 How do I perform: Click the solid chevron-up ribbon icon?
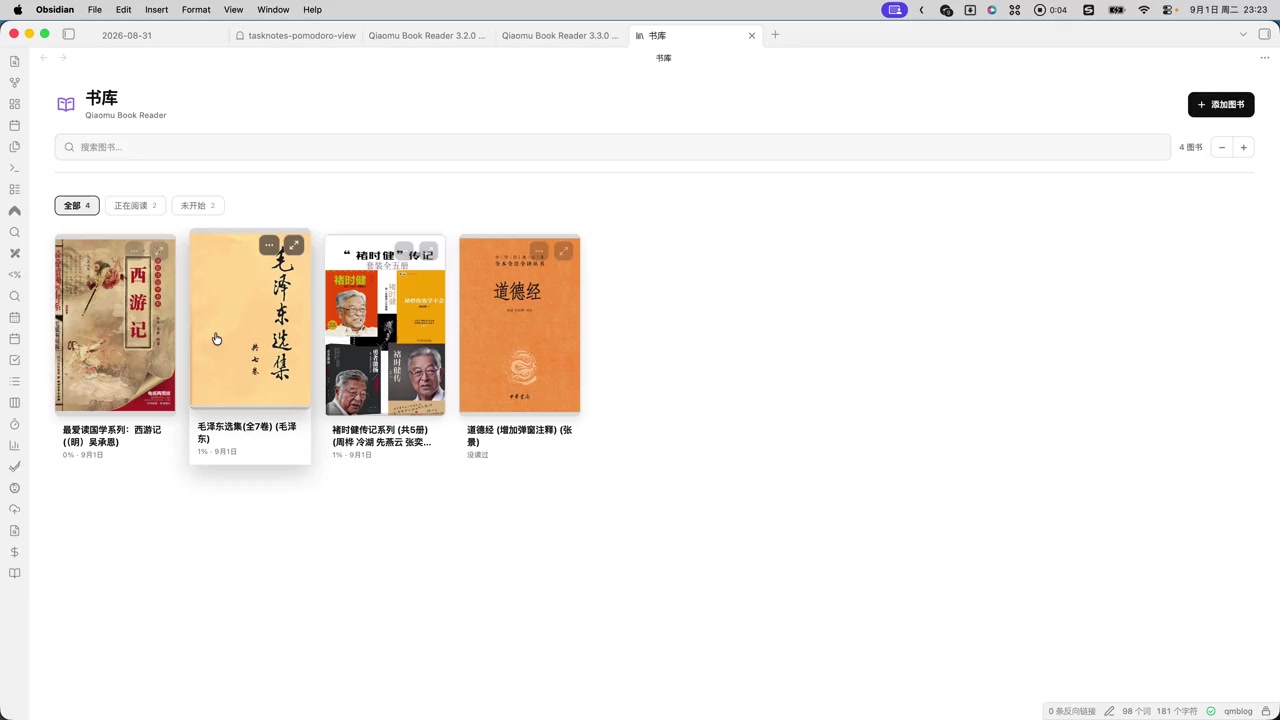click(x=14, y=211)
